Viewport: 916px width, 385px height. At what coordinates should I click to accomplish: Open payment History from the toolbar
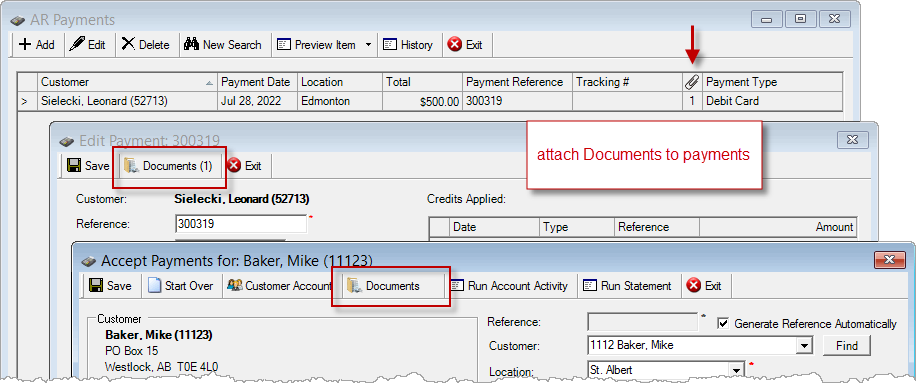tap(408, 45)
